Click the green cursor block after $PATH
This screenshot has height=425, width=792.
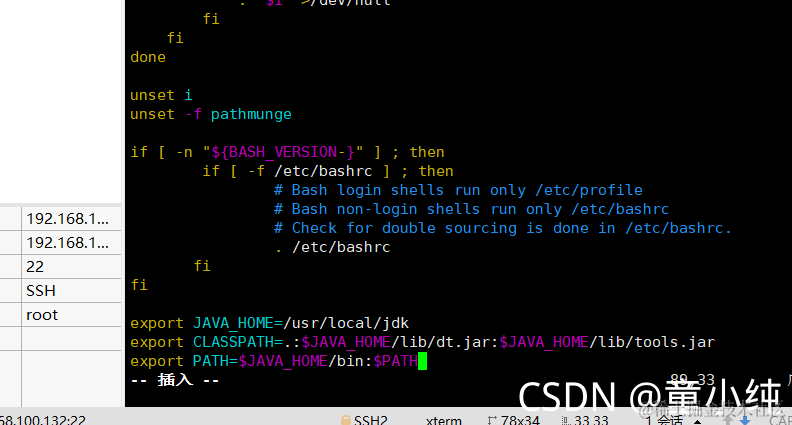[x=423, y=361]
